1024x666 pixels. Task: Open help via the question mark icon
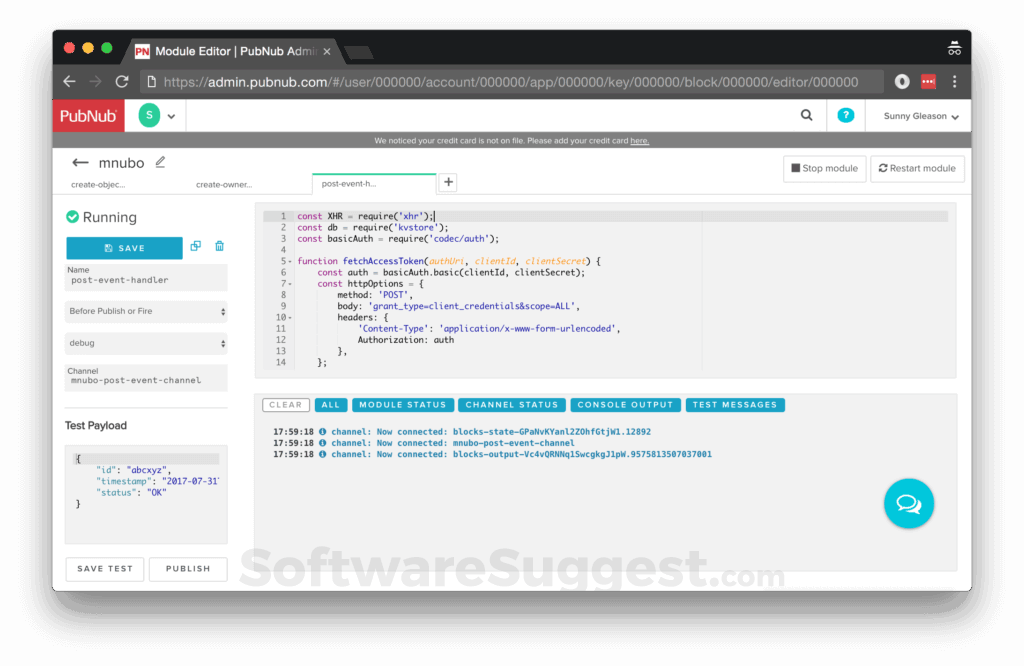click(845, 115)
